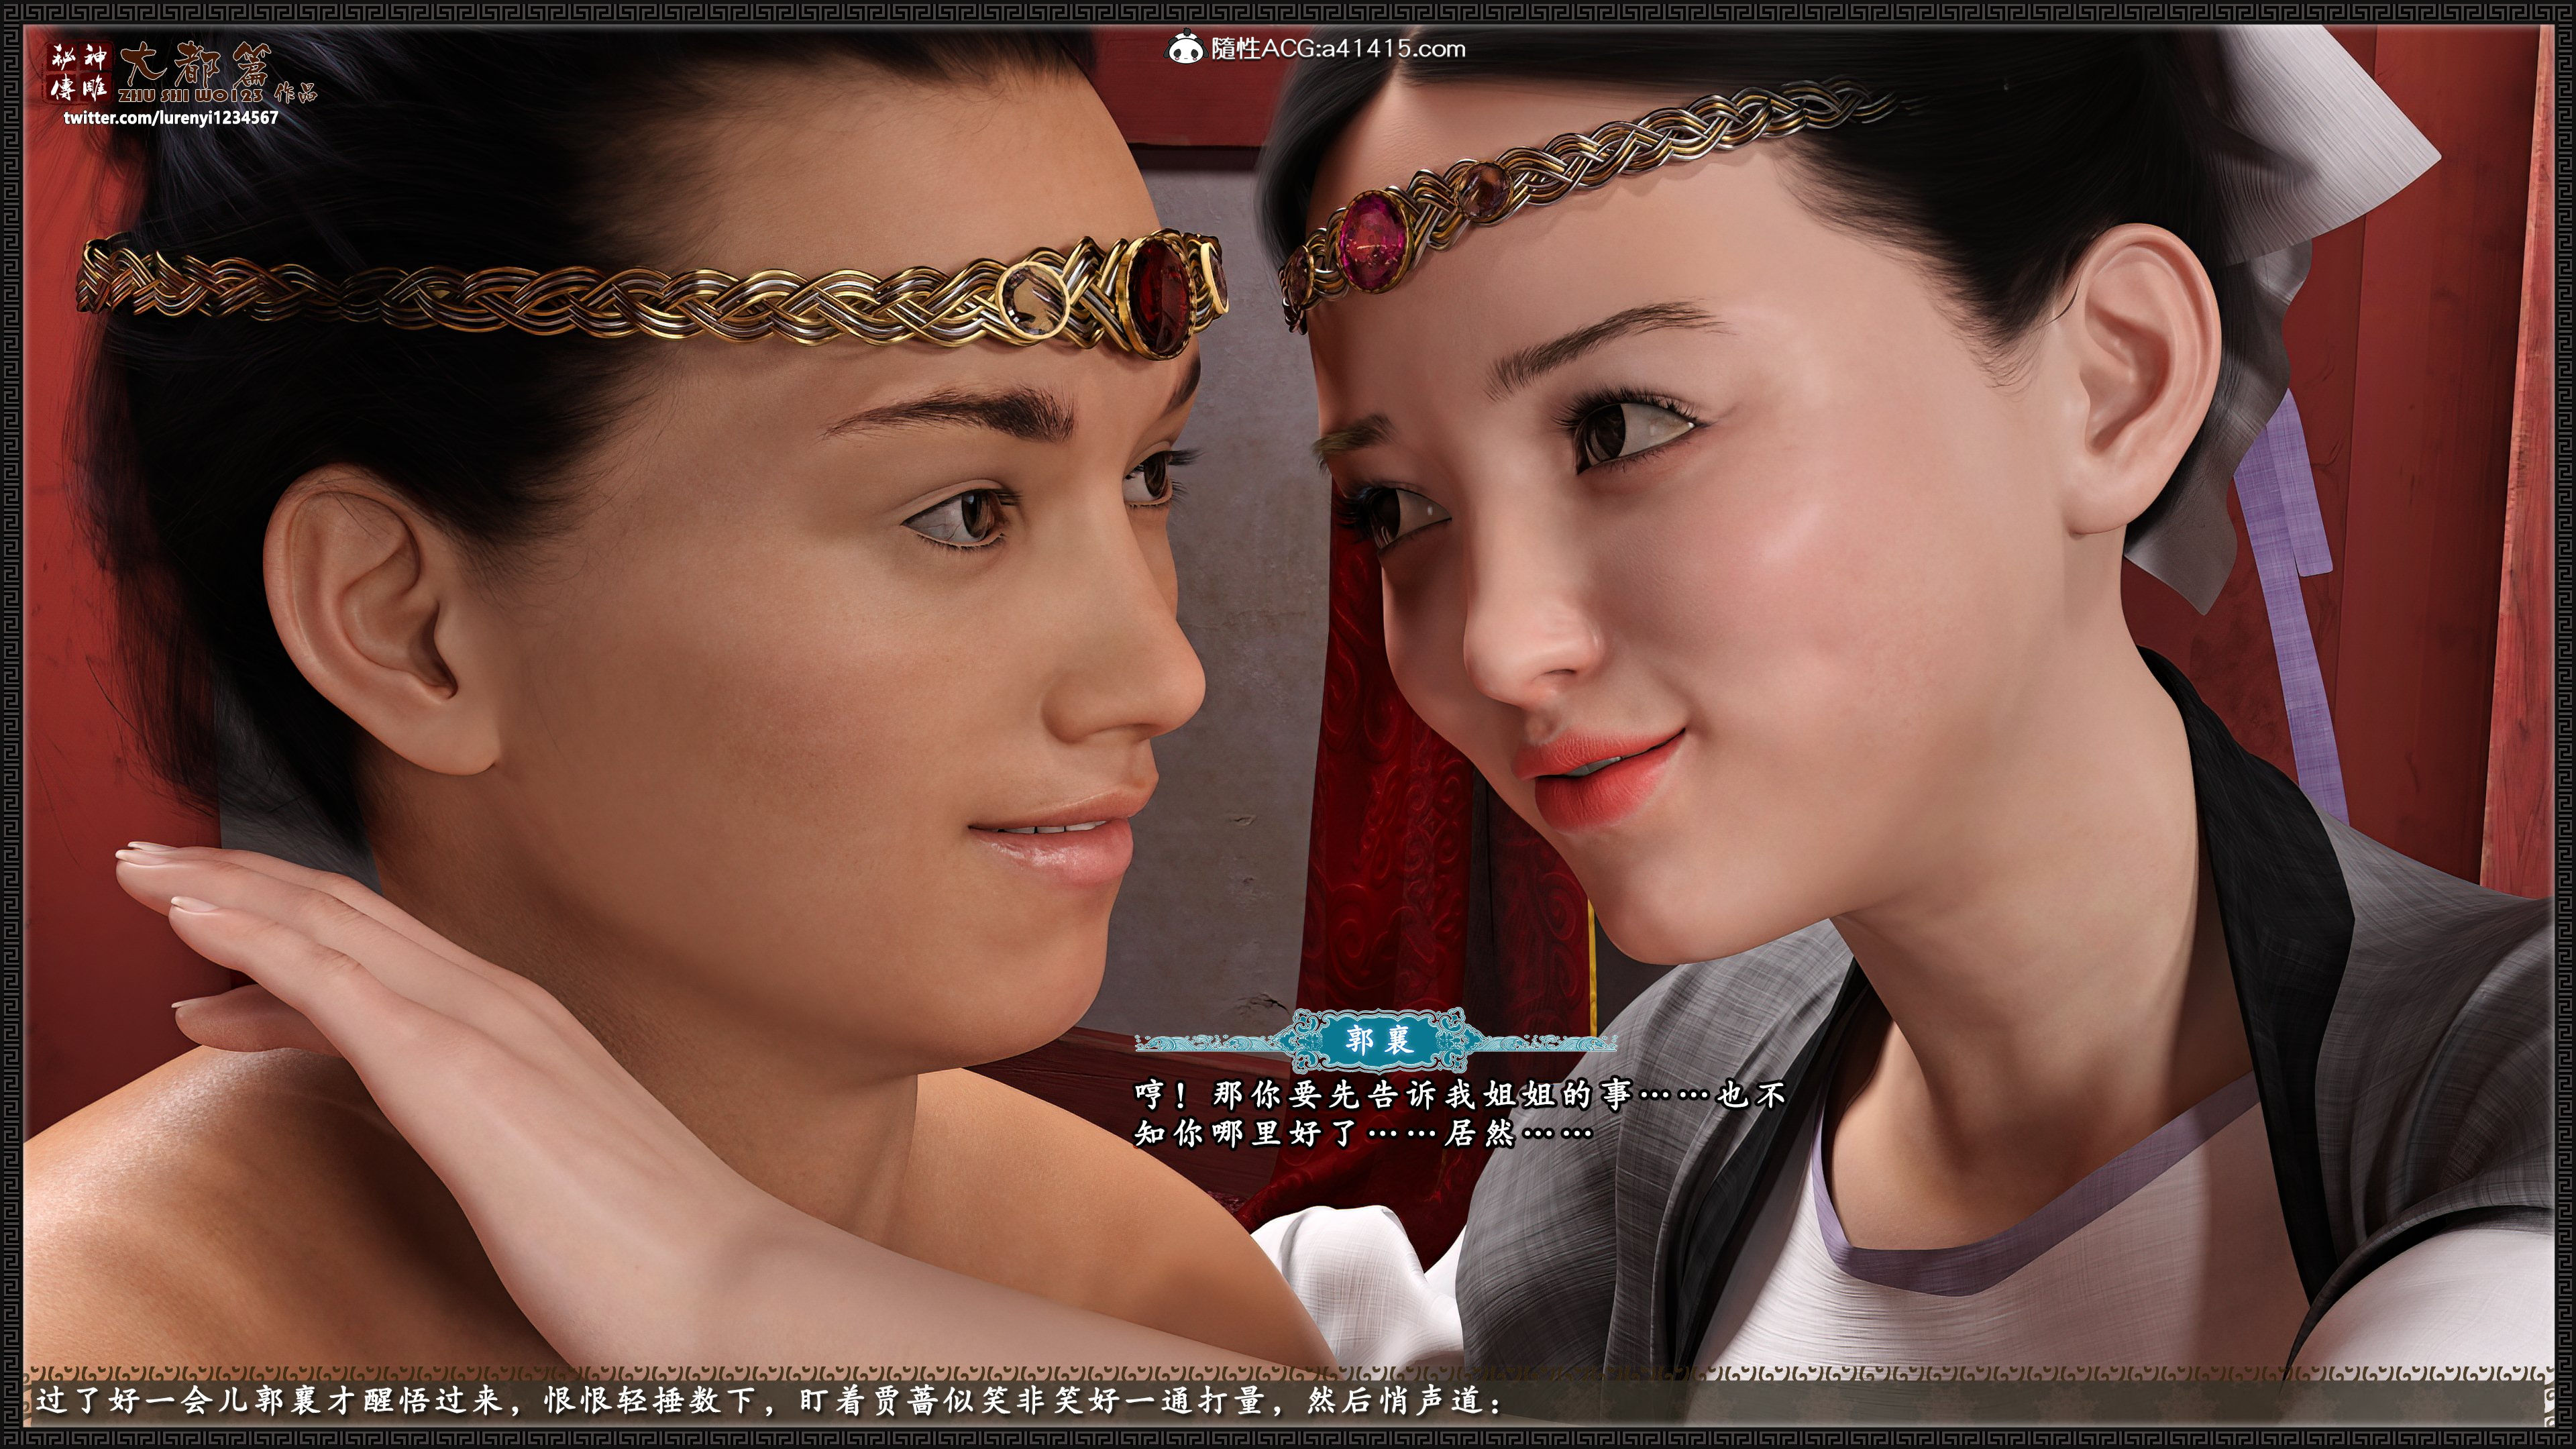2576x1449 pixels.
Task: Click the ZHU SHI WO123 author text
Action: click(190, 96)
